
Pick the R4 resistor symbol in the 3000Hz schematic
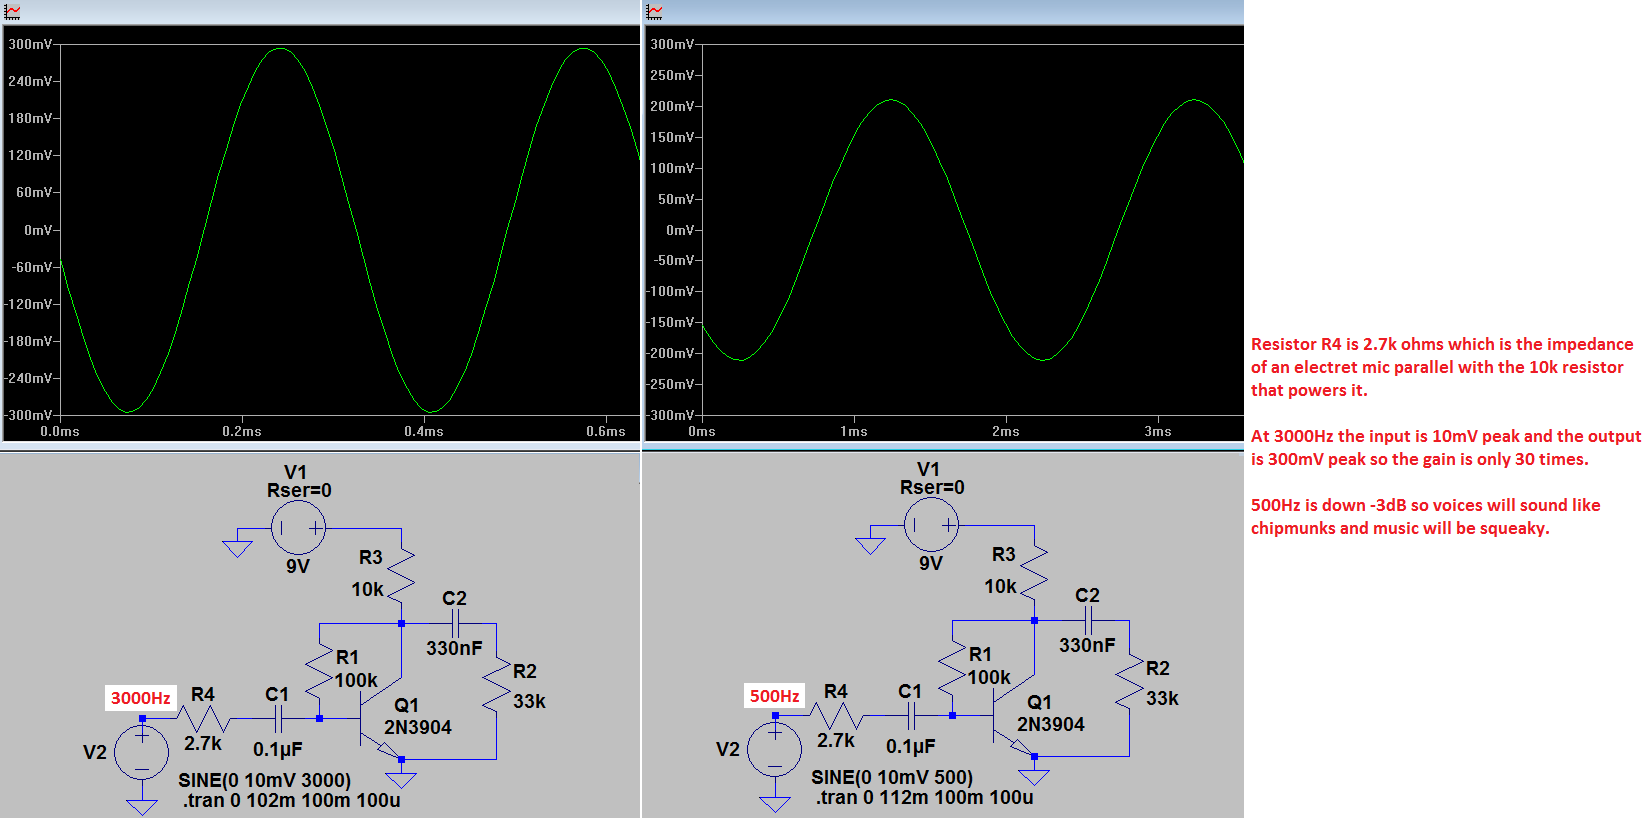(204, 719)
